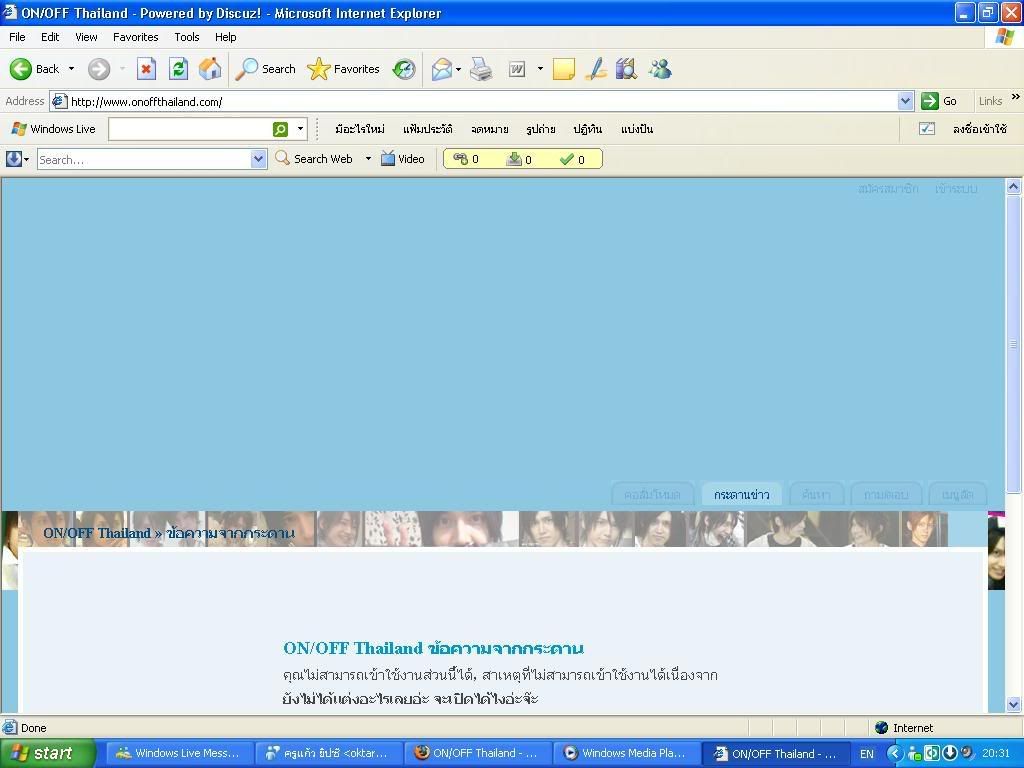This screenshot has height=768, width=1024.
Task: Click the ปฏิทิน Windows Live link
Action: point(588,129)
